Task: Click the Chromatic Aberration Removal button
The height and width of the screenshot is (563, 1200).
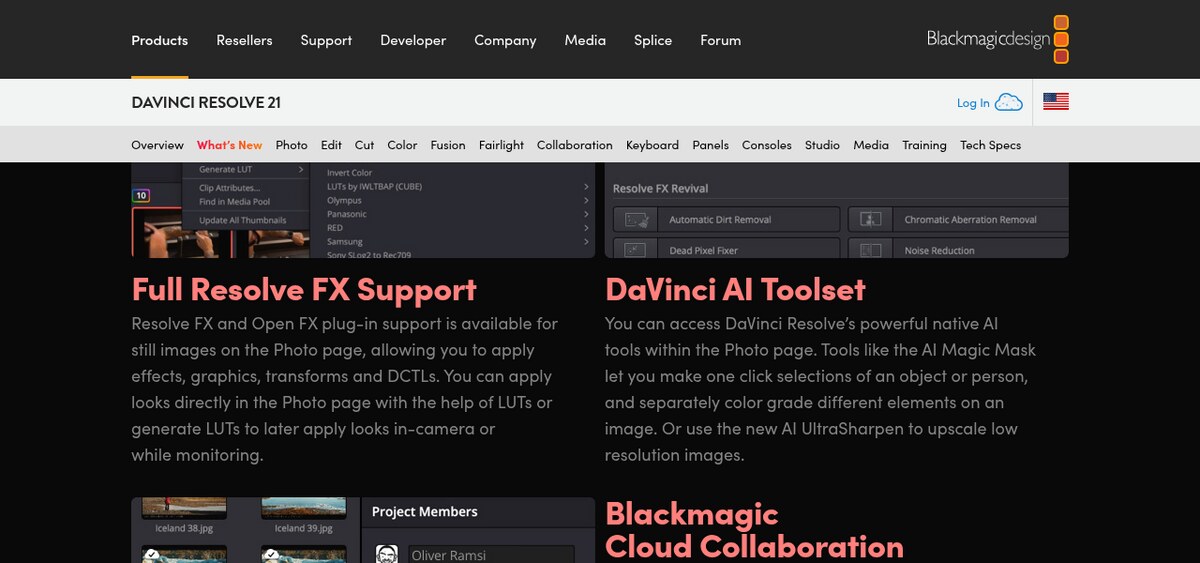Action: coord(958,219)
